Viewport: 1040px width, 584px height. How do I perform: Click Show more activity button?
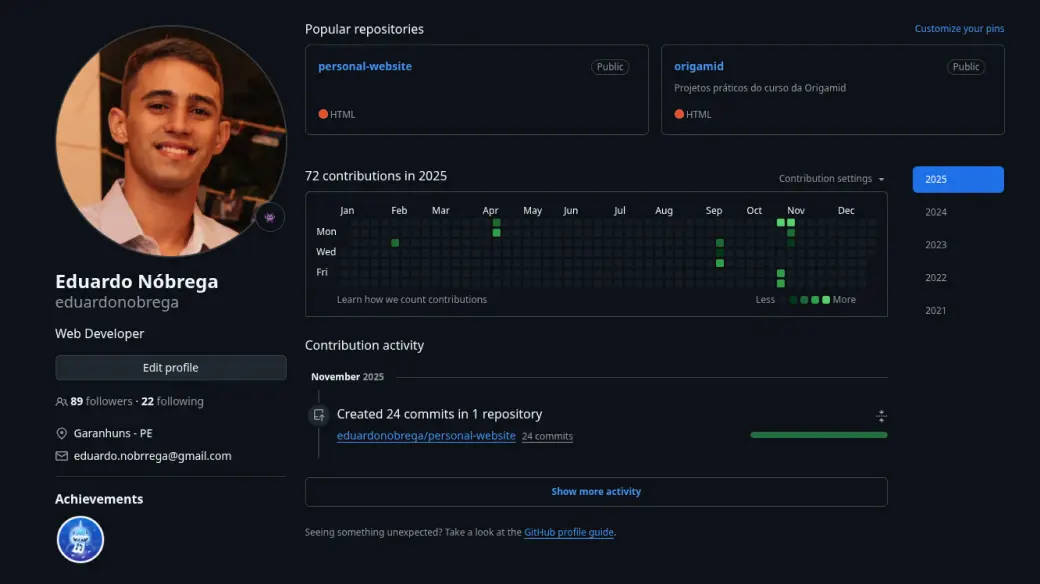(596, 492)
